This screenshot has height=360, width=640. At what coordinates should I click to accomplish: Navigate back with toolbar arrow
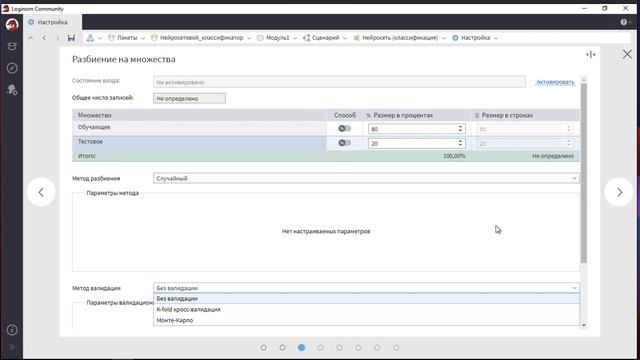(x=44, y=38)
